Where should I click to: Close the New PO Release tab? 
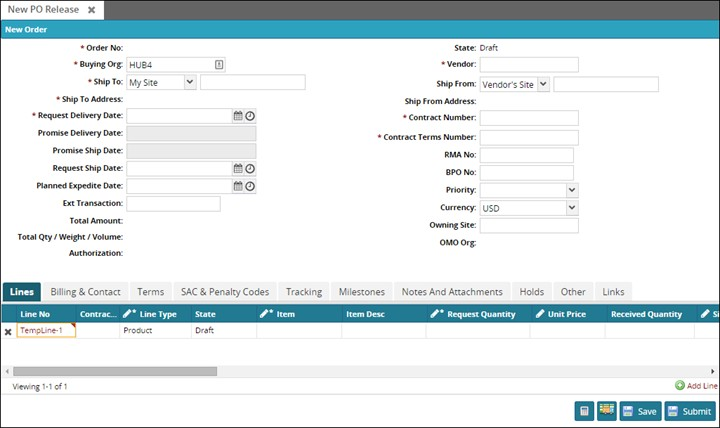[91, 9]
